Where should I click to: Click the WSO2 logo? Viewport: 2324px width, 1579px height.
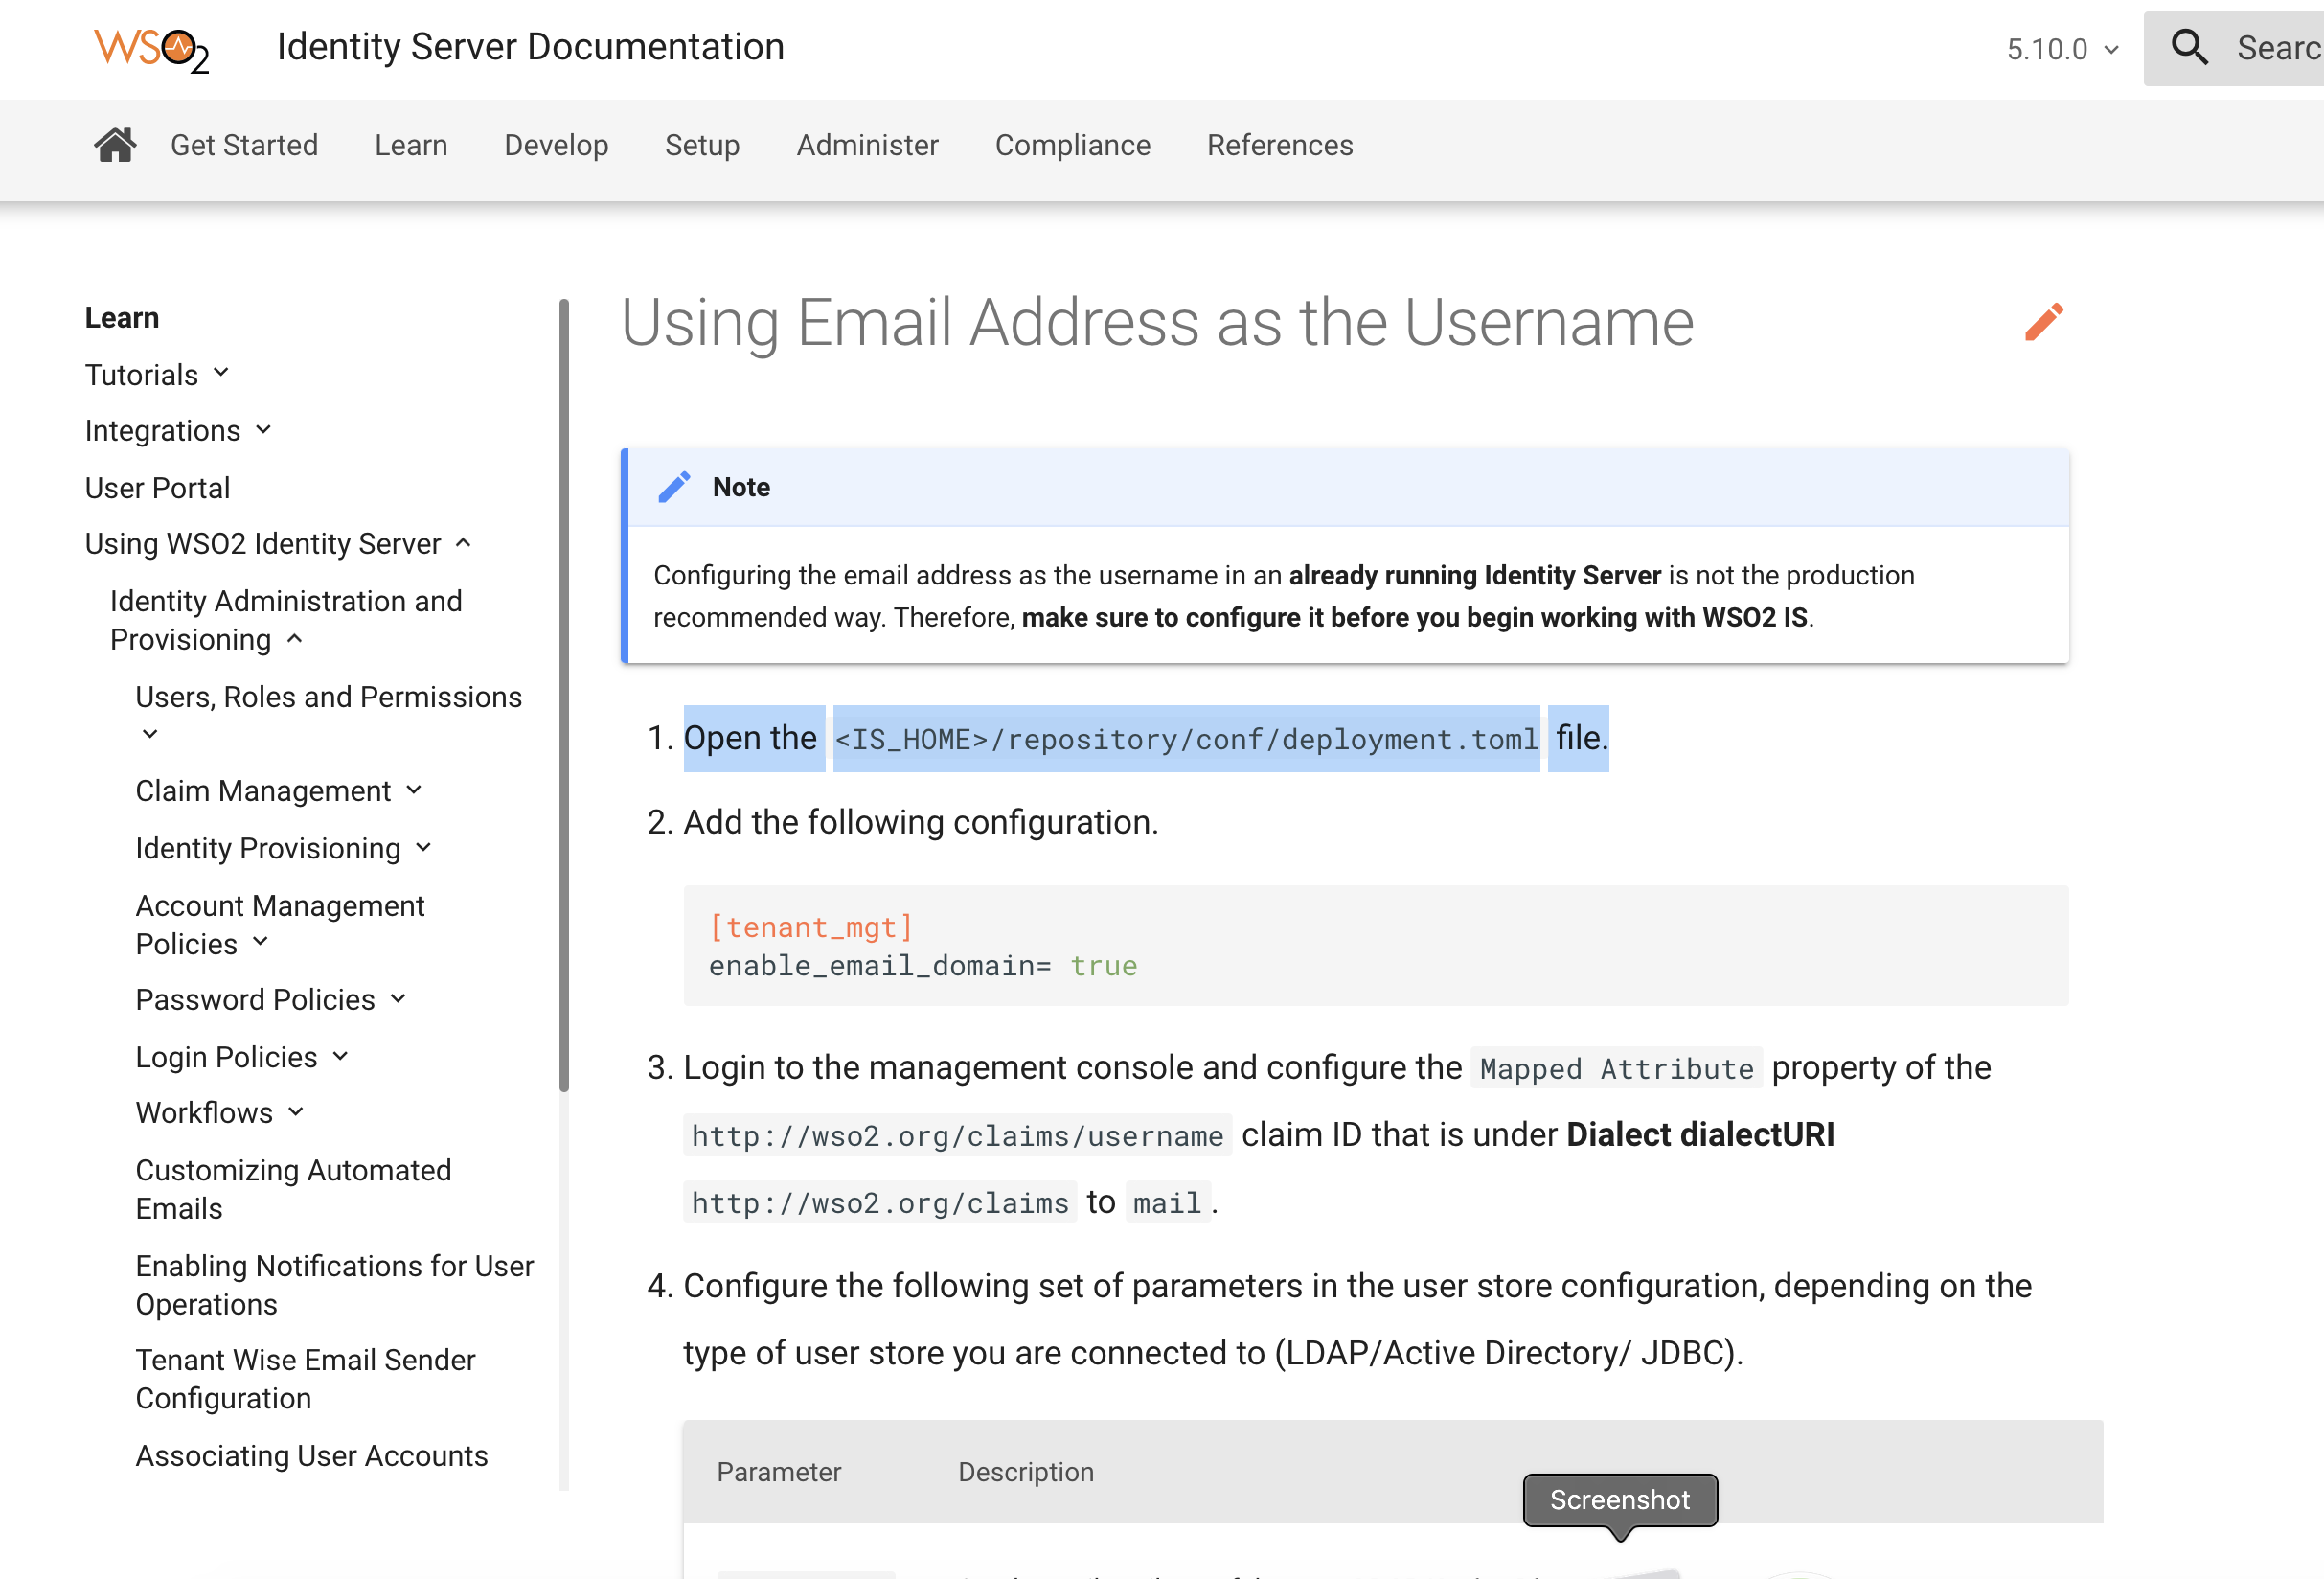(152, 49)
